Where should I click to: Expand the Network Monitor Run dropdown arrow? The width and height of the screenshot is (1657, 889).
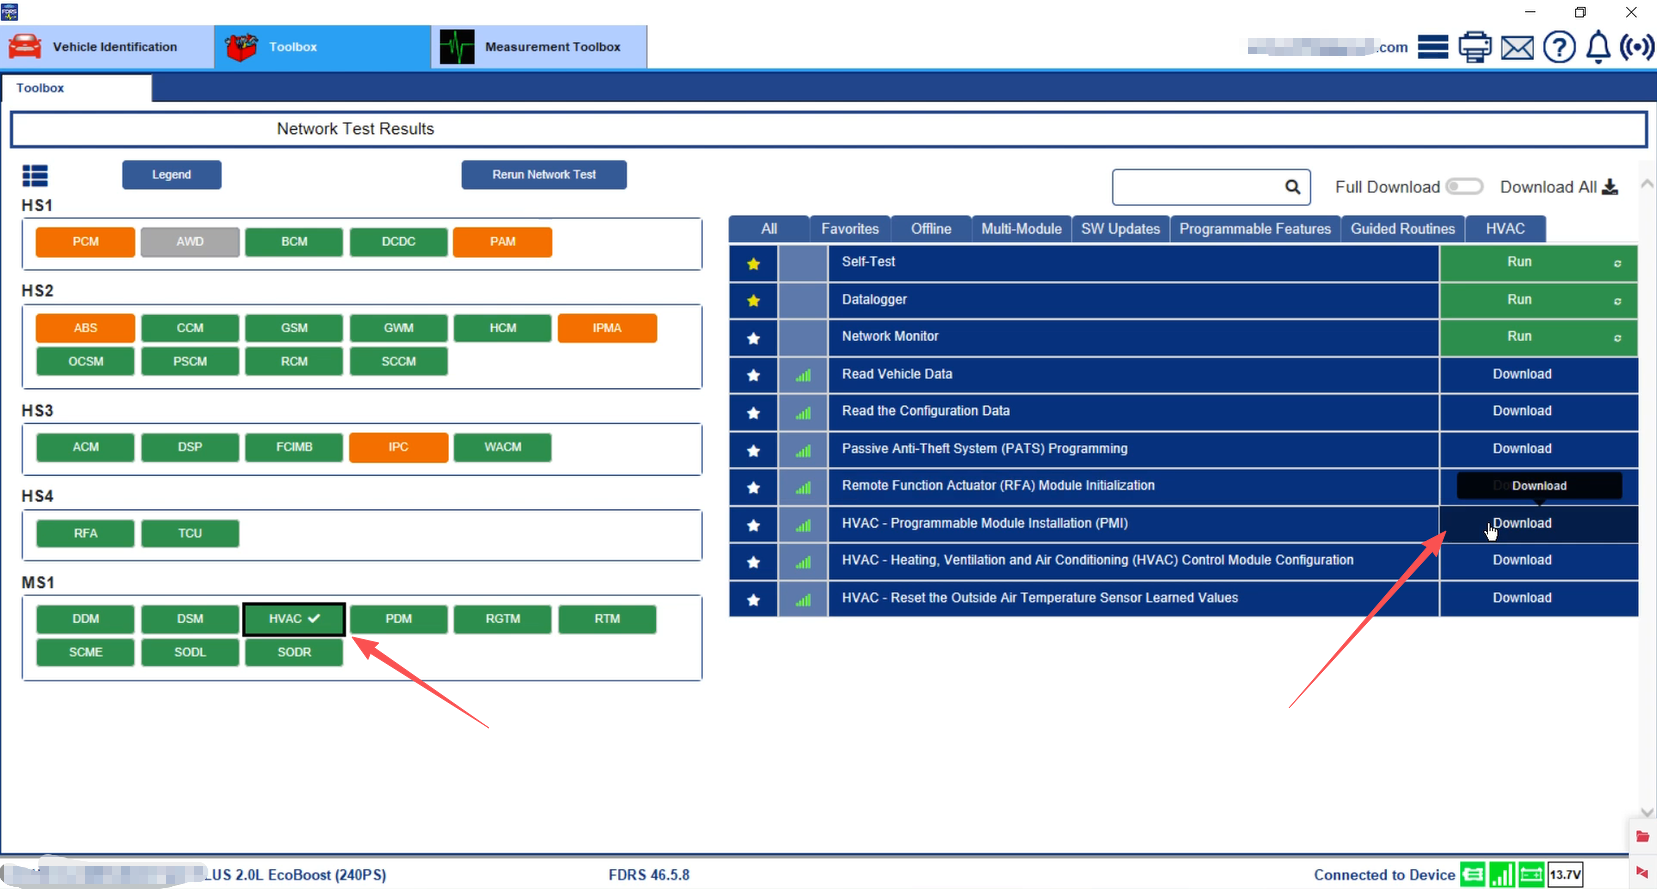1617,338
